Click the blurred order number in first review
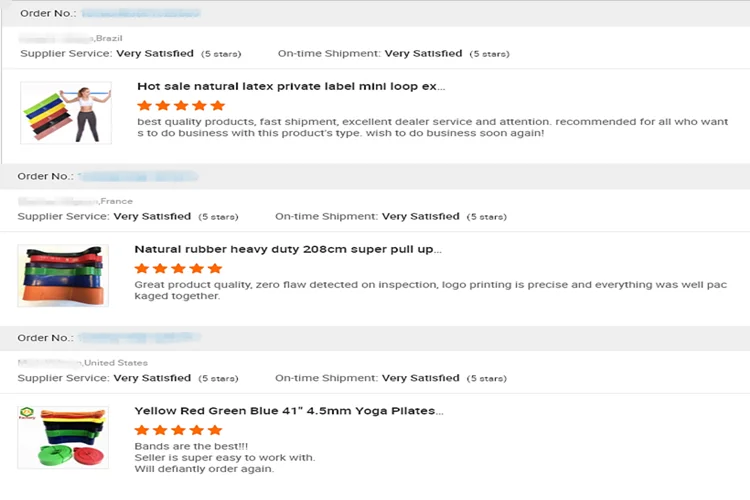 coord(140,14)
